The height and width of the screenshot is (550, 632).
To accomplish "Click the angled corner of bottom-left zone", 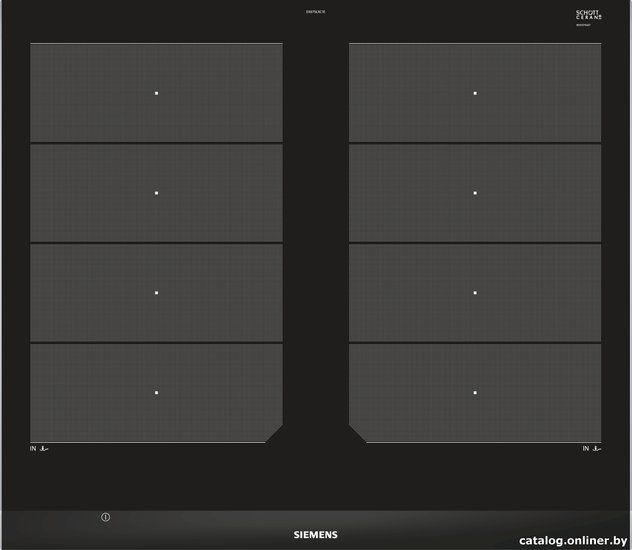I will [x=274, y=433].
